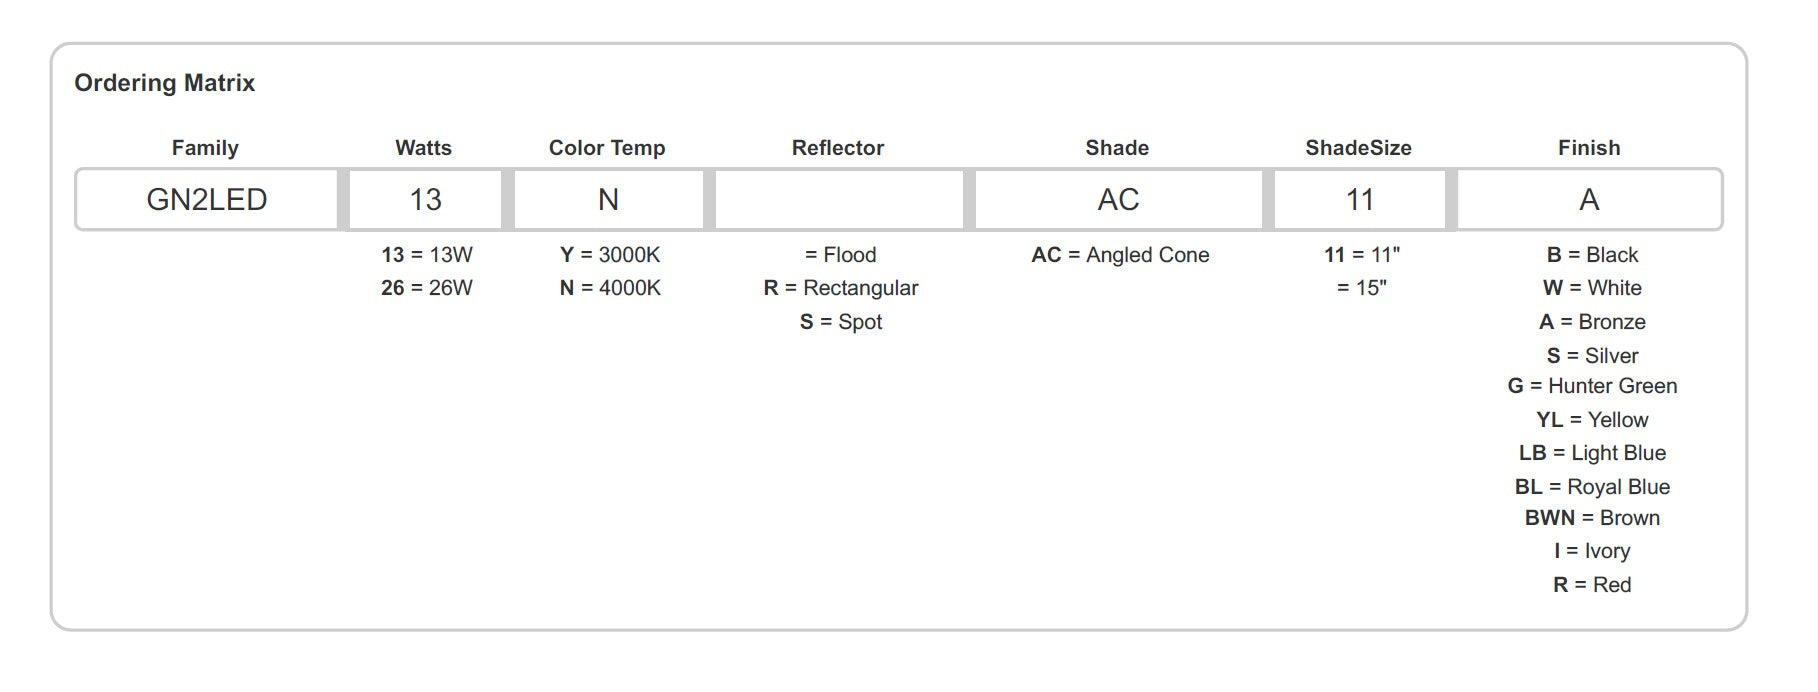This screenshot has width=1818, height=692.
Task: Click the Angled Cone shade option
Action: pos(1120,255)
